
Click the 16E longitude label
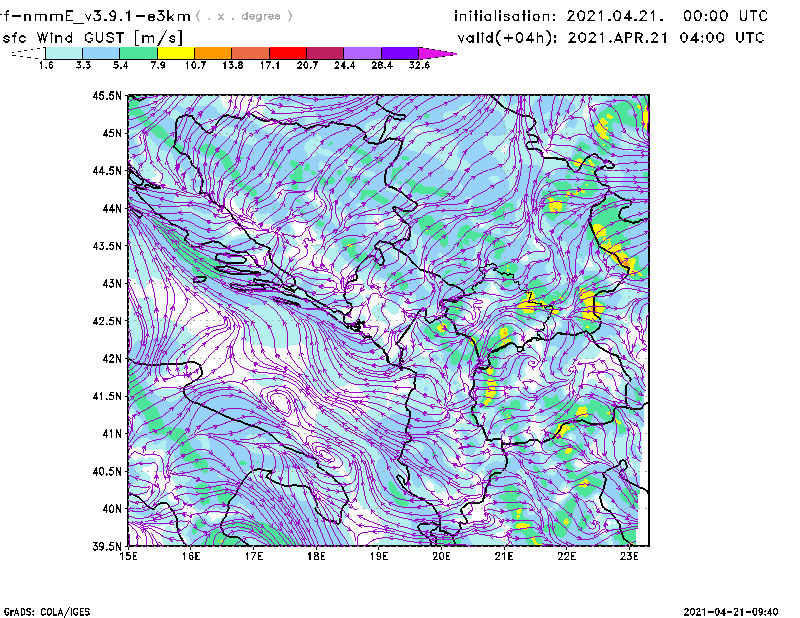[191, 556]
